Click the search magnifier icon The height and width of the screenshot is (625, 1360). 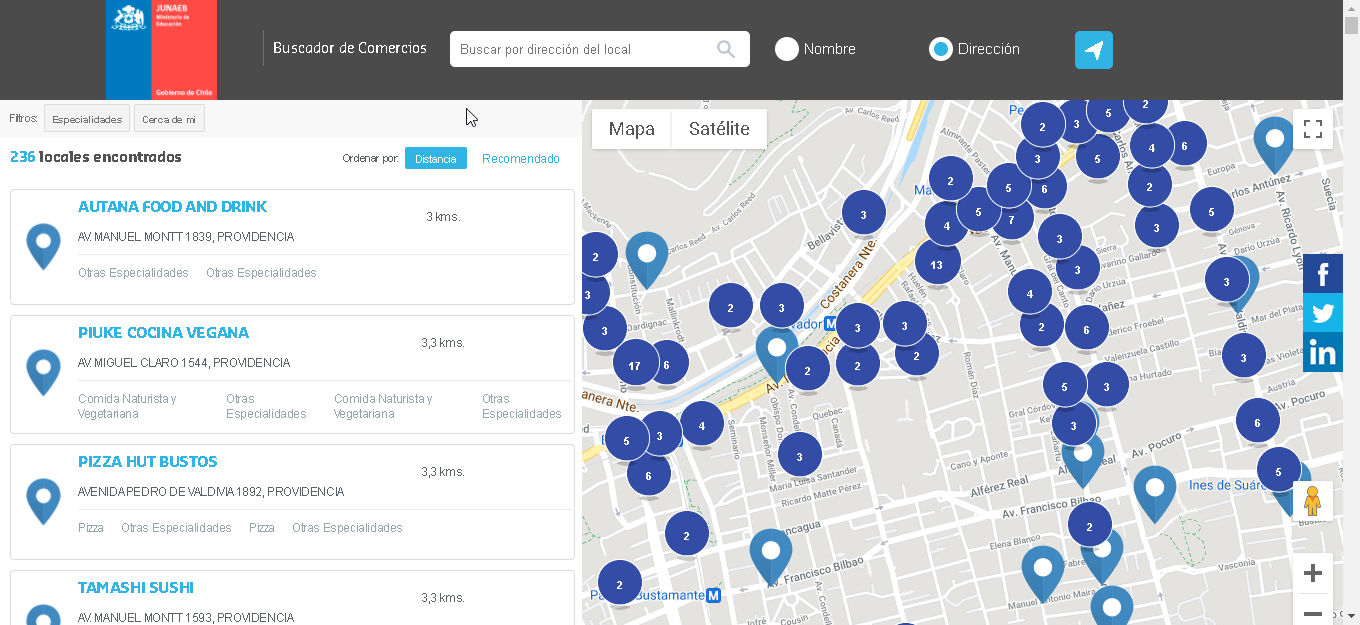click(x=726, y=49)
